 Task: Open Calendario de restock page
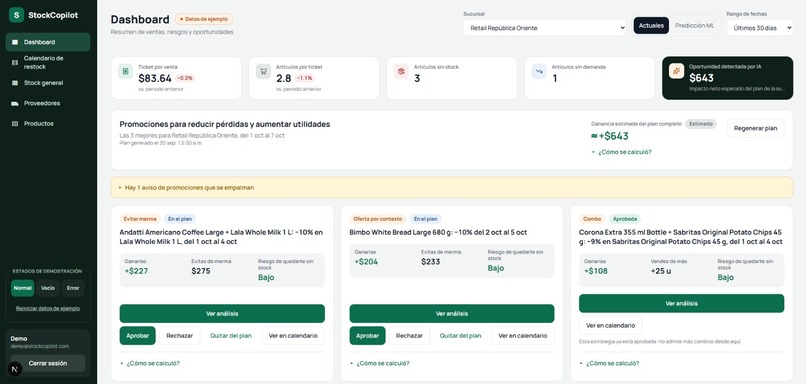tap(48, 63)
